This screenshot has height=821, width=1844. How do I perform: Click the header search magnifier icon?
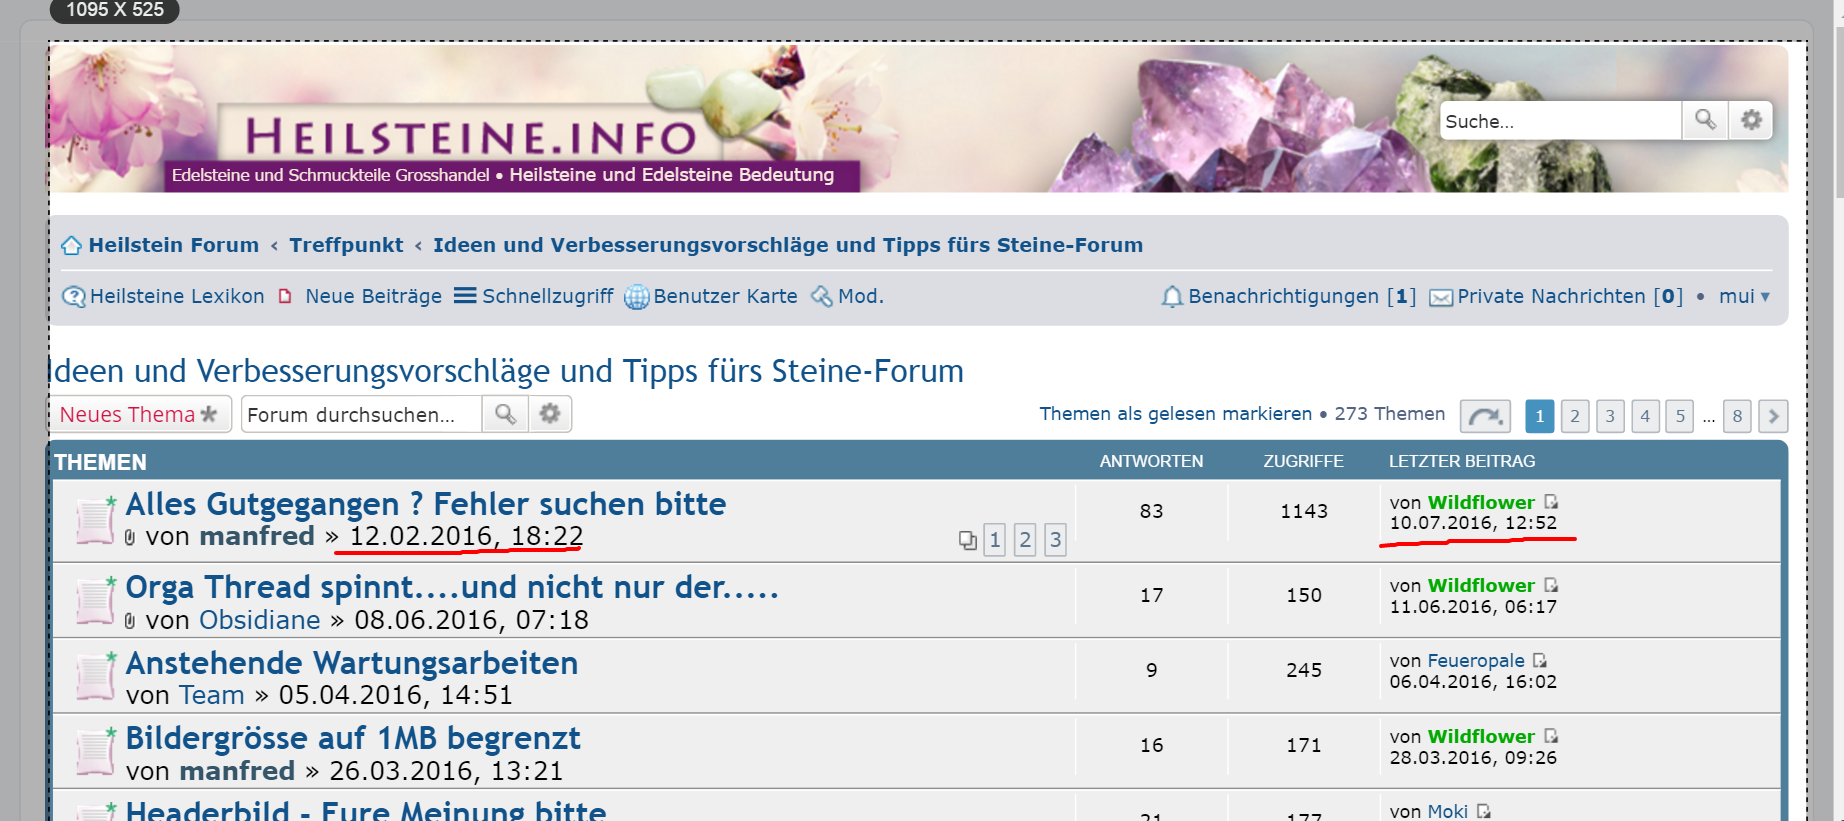coord(1705,120)
